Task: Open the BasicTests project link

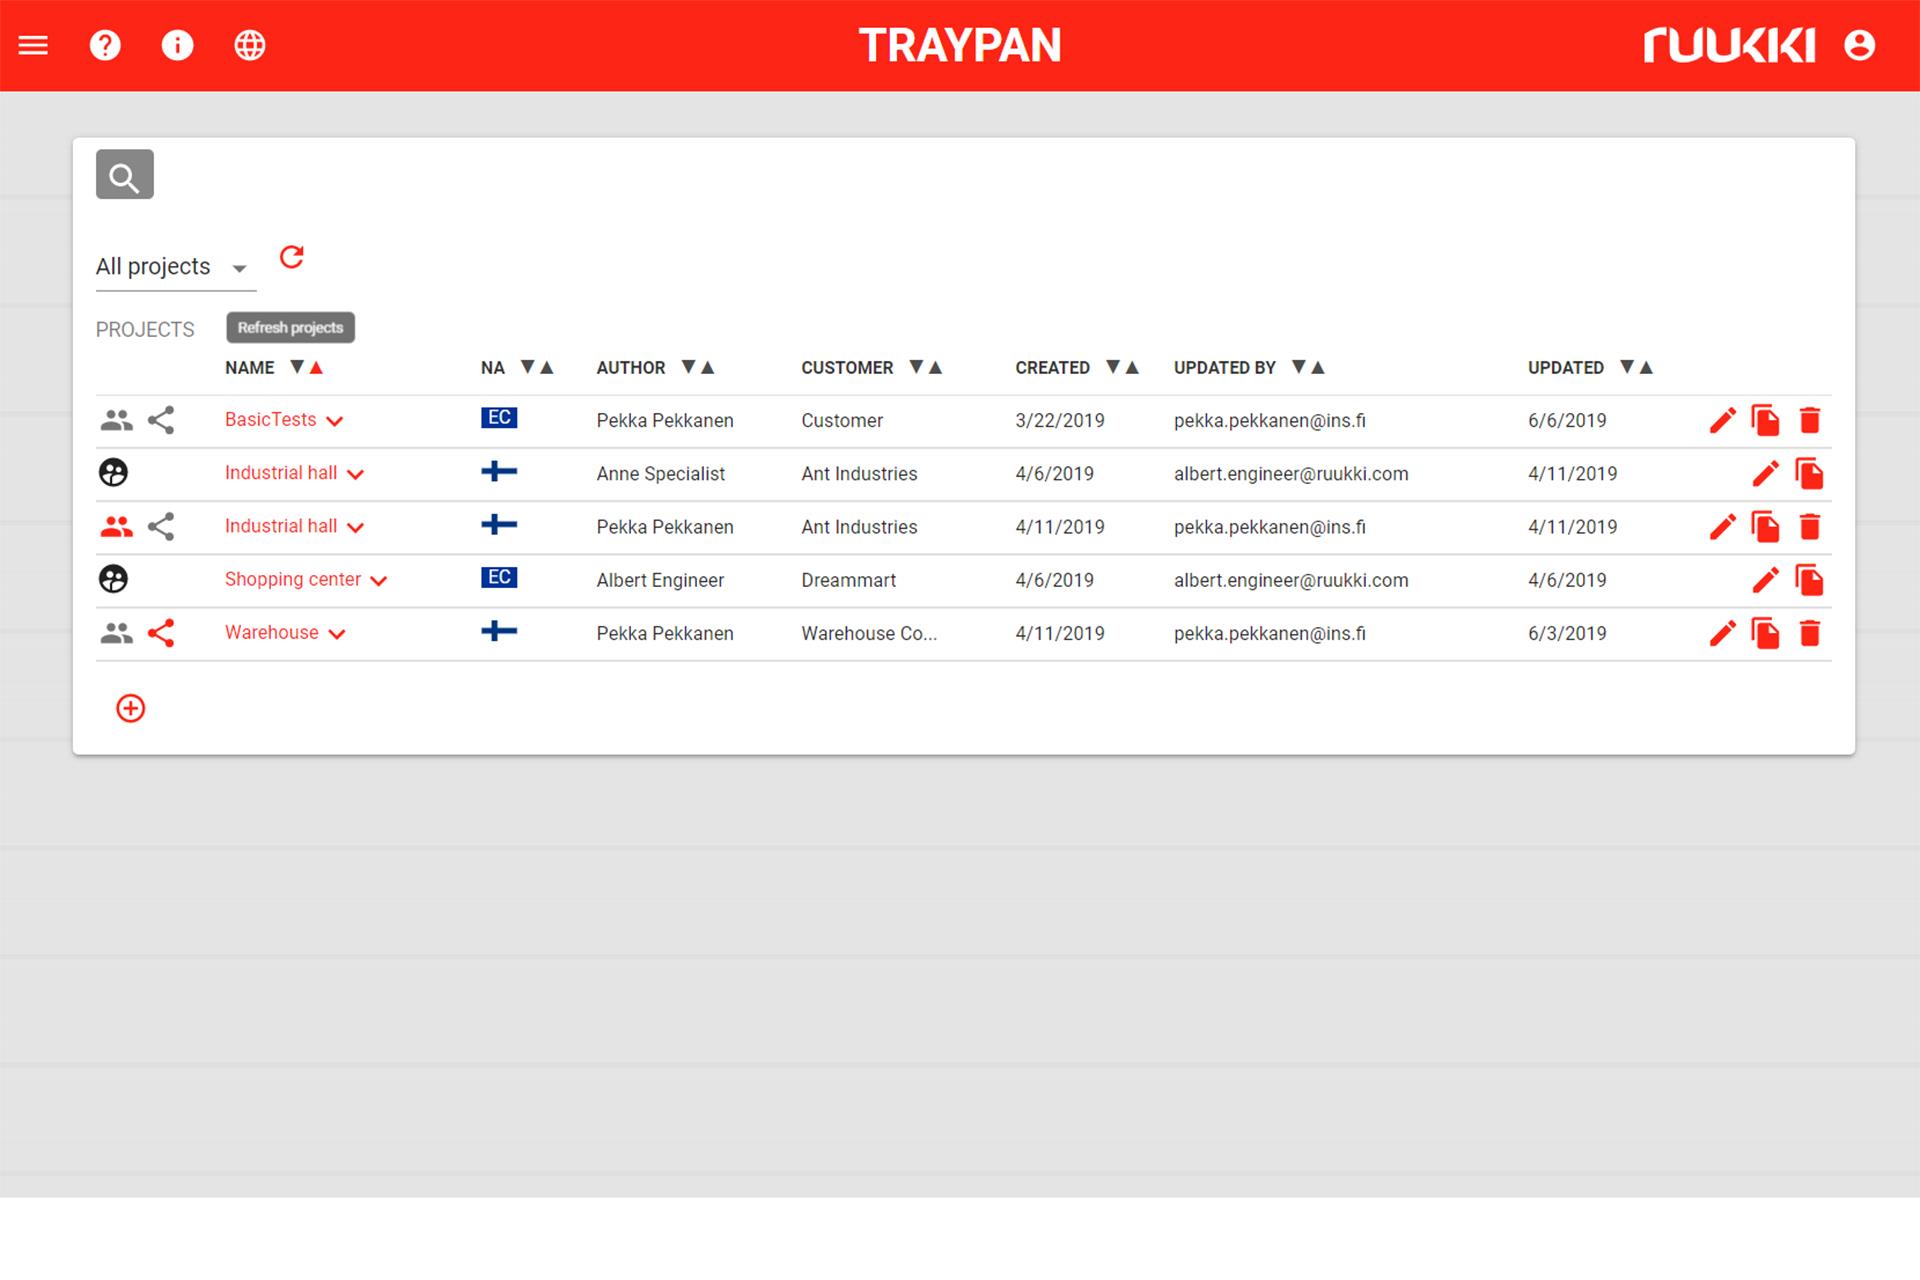Action: (270, 420)
